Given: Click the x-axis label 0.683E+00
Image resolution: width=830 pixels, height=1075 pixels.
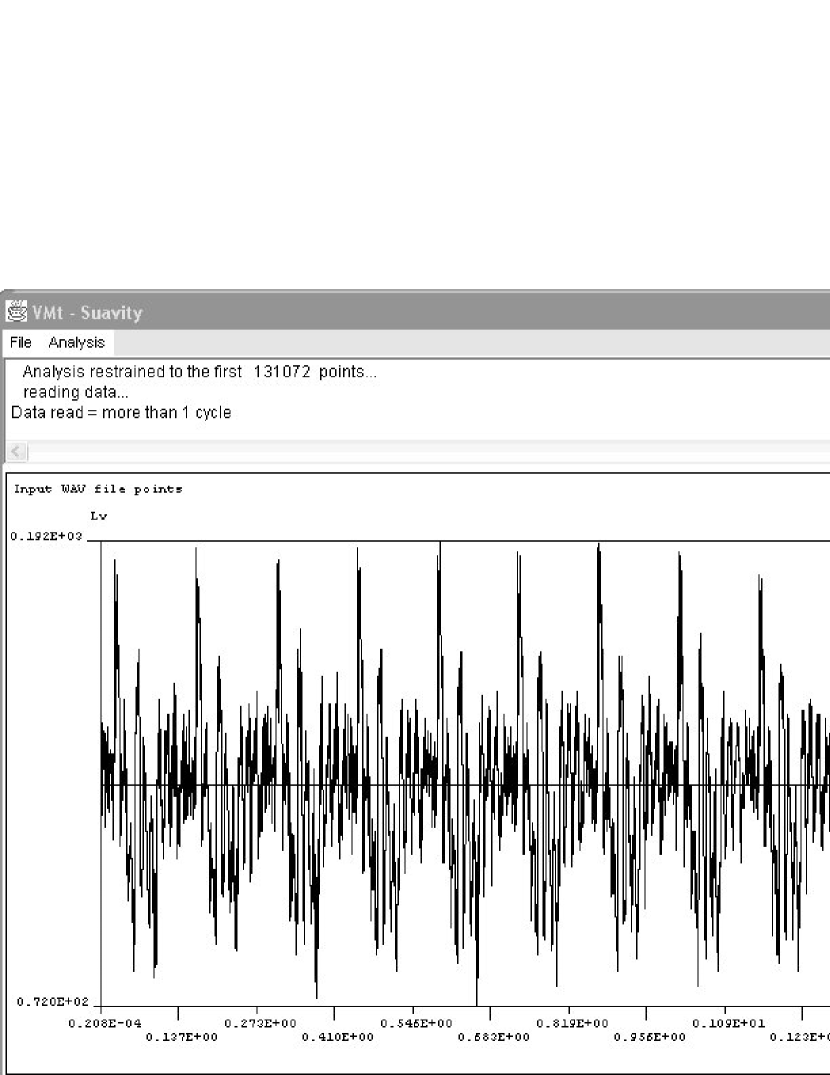Looking at the screenshot, I should click(x=494, y=1037).
